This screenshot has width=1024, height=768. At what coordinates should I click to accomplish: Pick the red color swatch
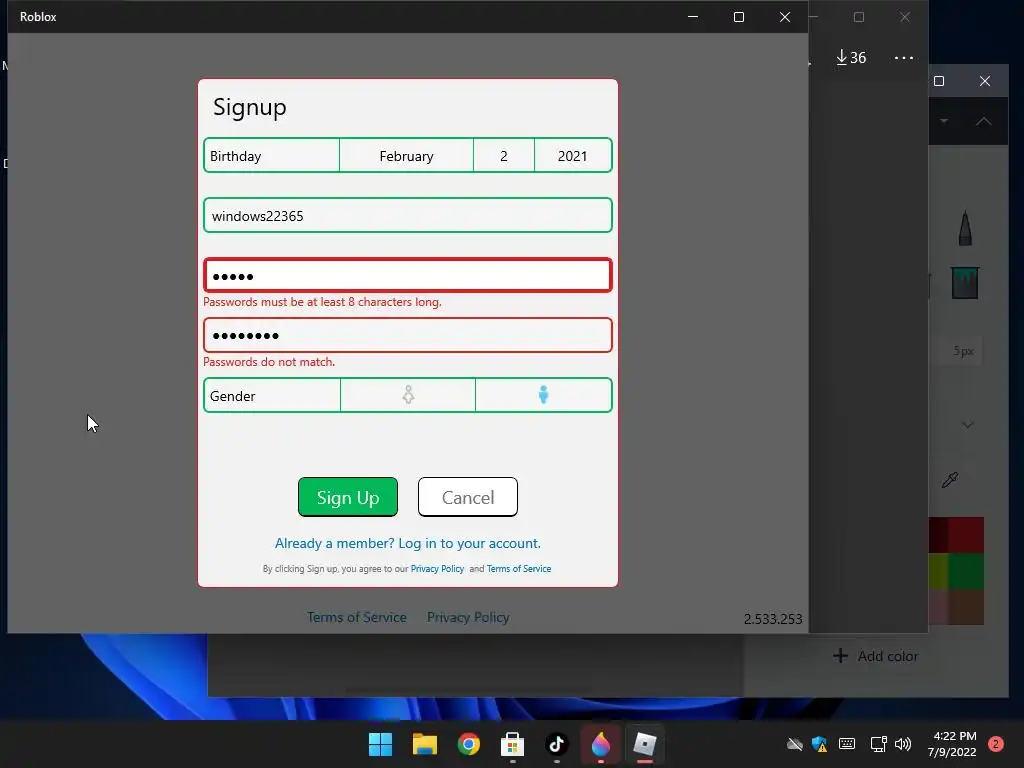(966, 536)
